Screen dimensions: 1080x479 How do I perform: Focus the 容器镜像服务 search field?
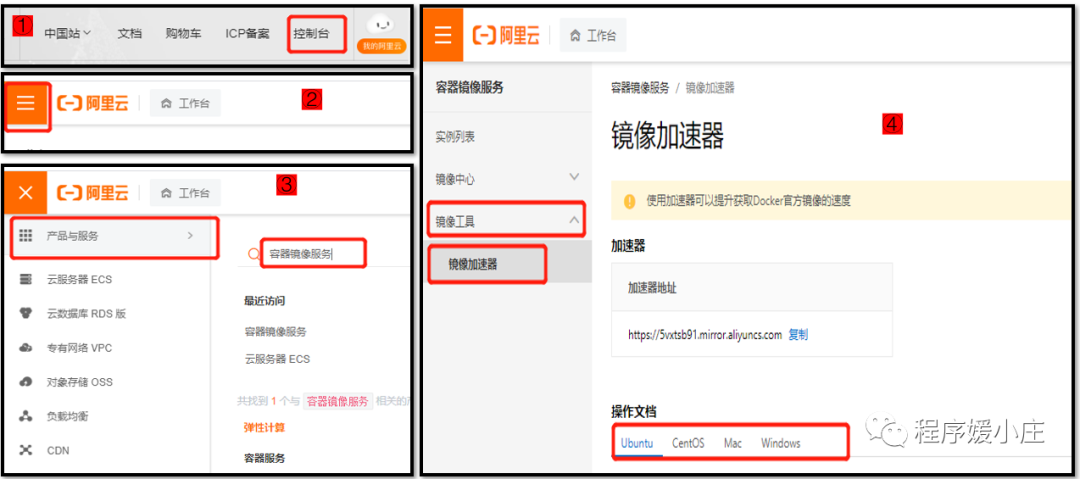[313, 254]
